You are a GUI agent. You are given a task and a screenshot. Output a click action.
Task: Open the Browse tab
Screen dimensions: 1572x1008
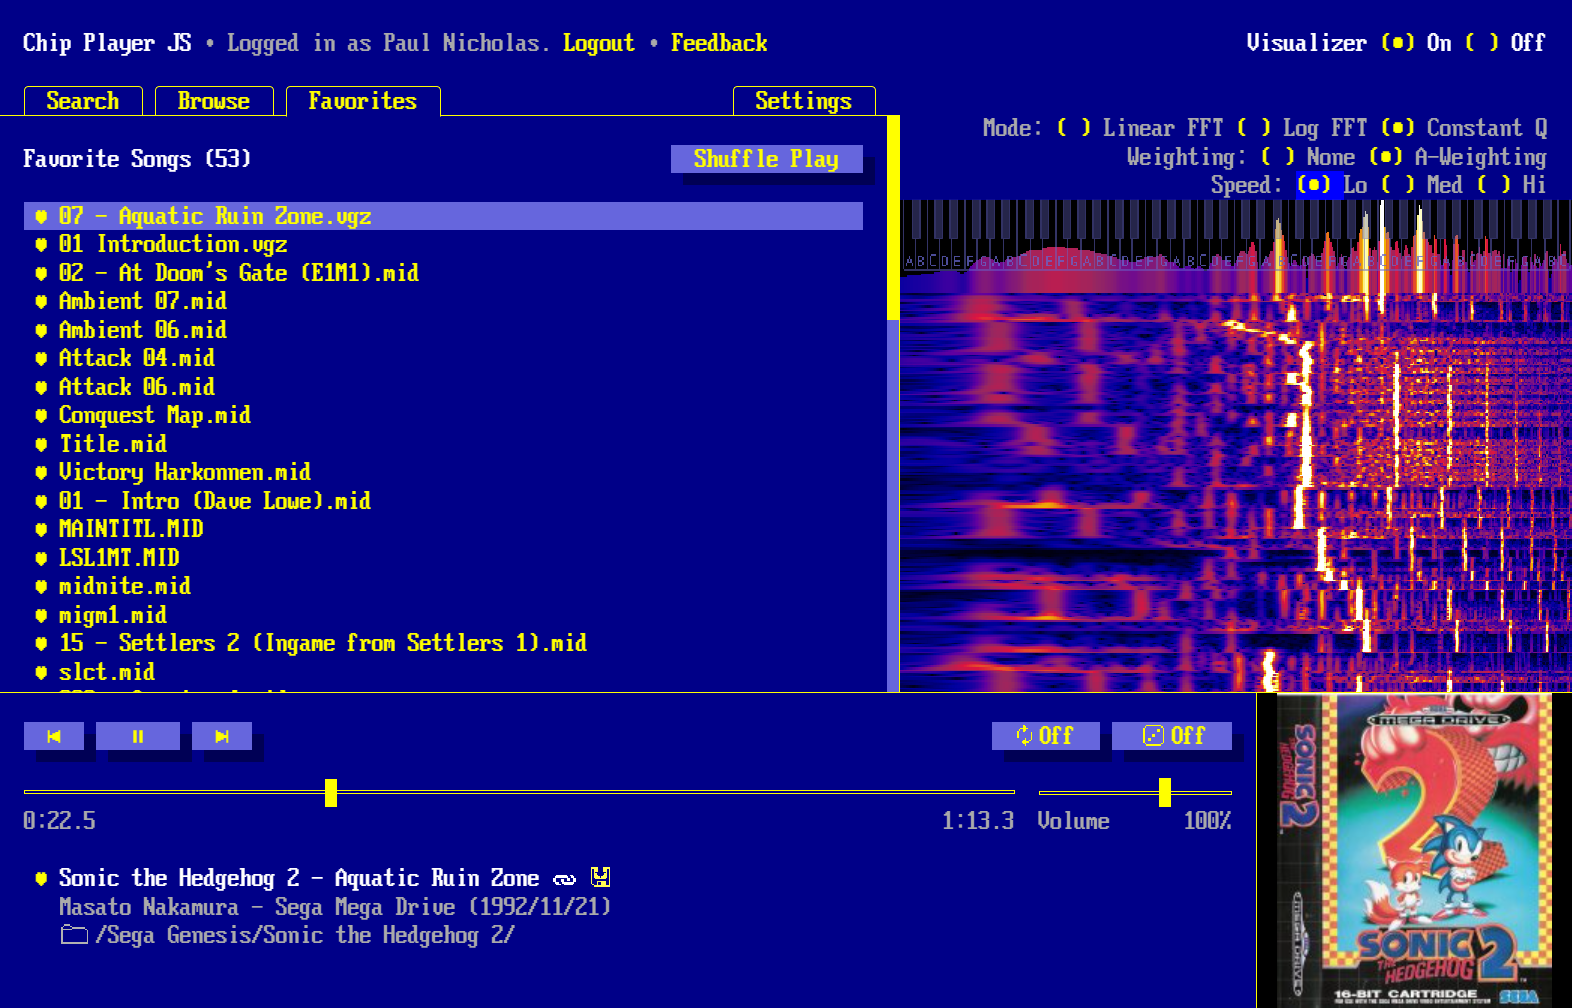[214, 101]
